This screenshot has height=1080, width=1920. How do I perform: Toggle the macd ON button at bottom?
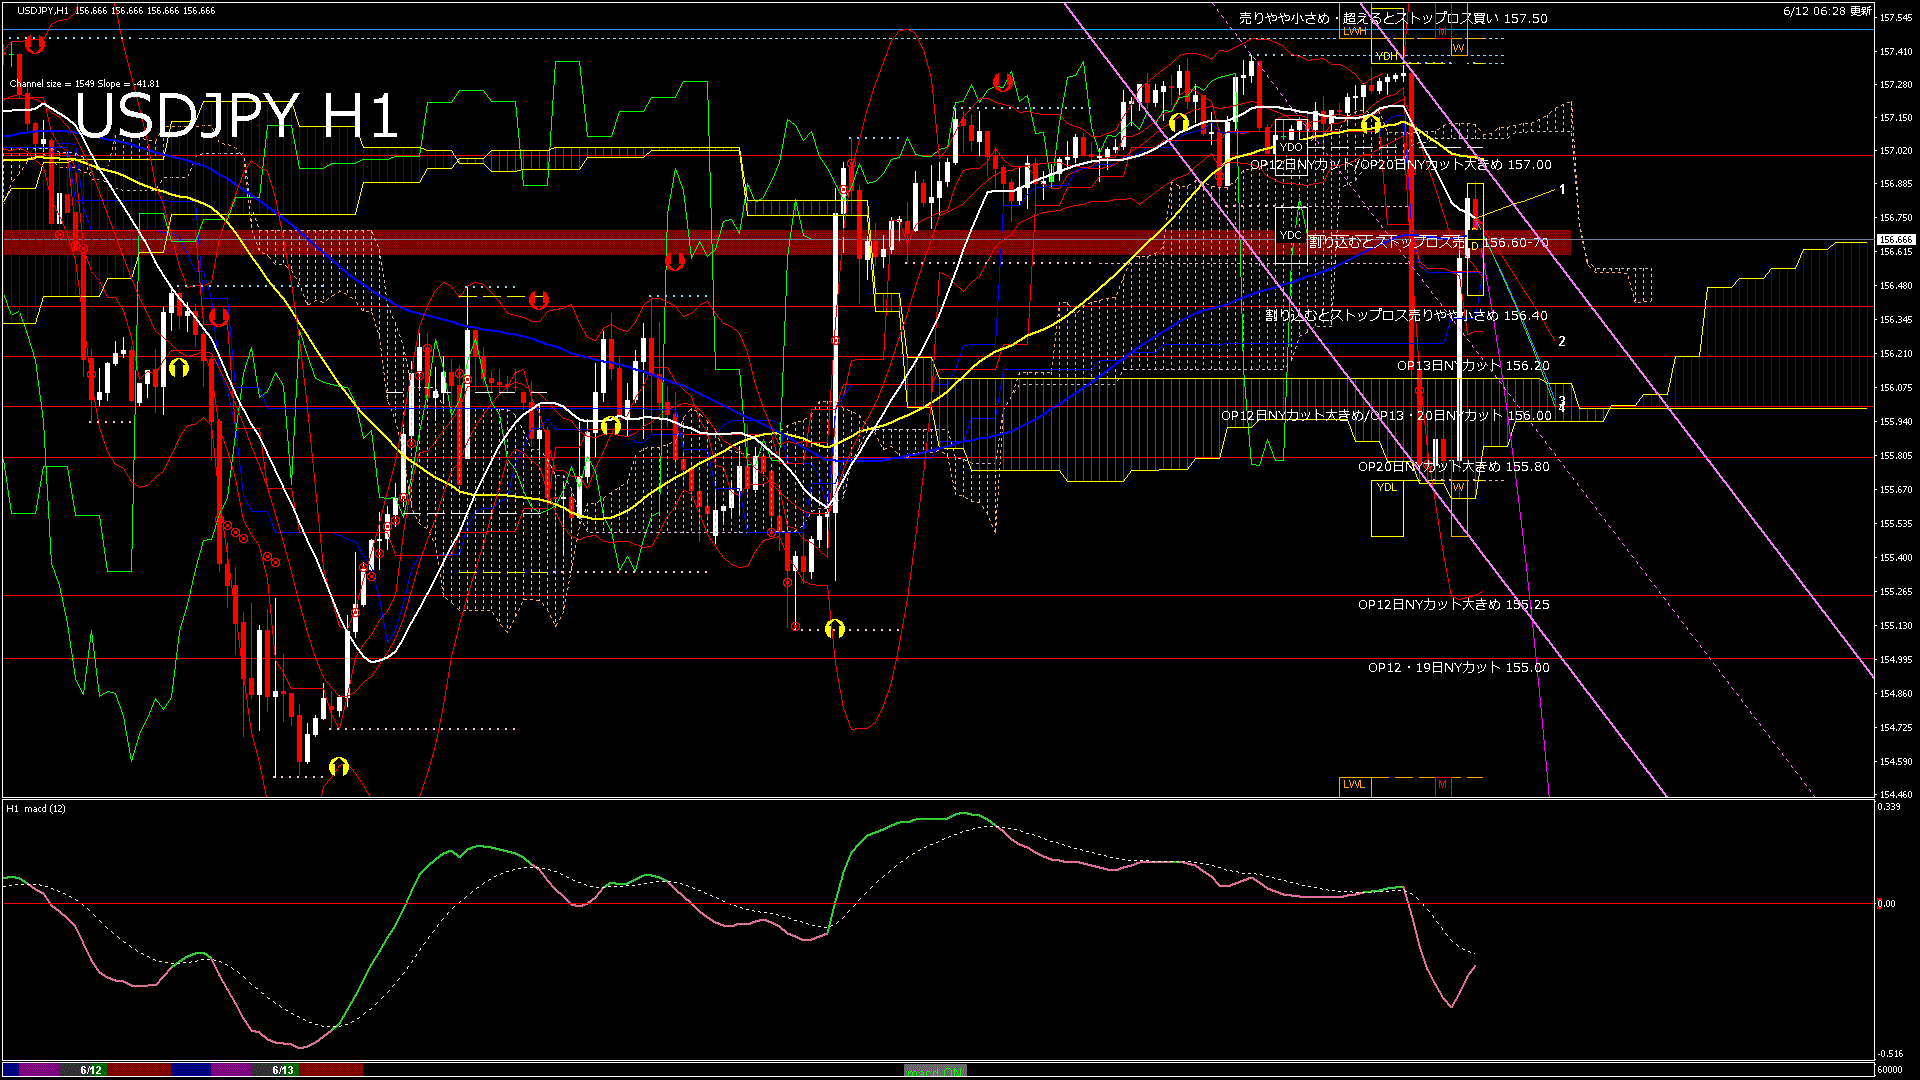tap(935, 1070)
